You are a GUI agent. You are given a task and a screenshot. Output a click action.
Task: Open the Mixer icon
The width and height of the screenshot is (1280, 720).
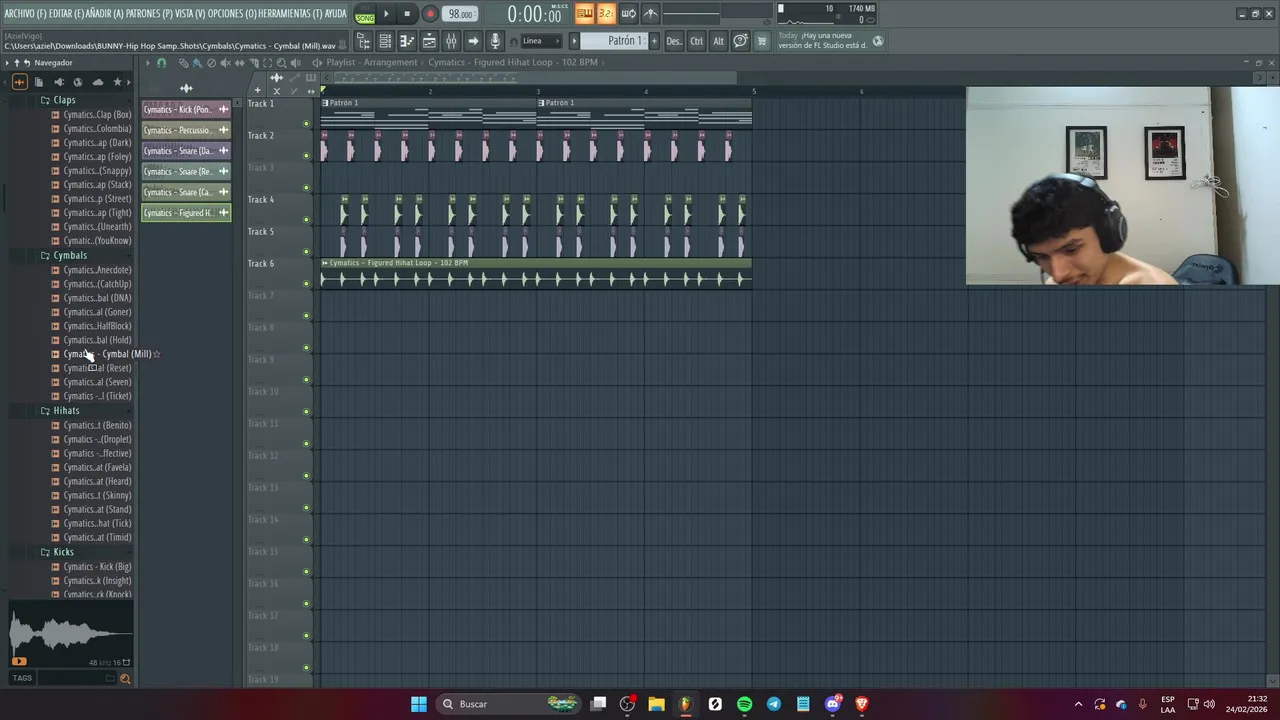[451, 41]
